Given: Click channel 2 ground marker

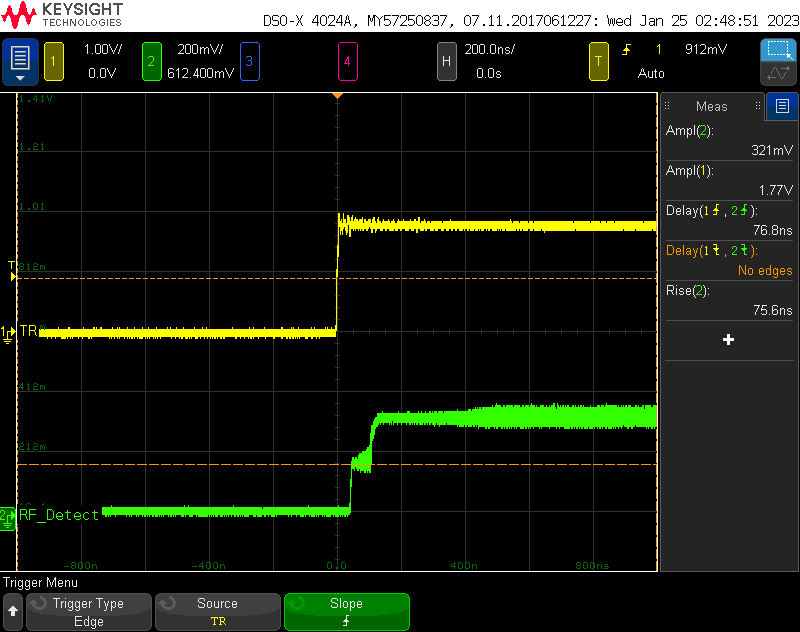Looking at the screenshot, I should (x=7, y=518).
